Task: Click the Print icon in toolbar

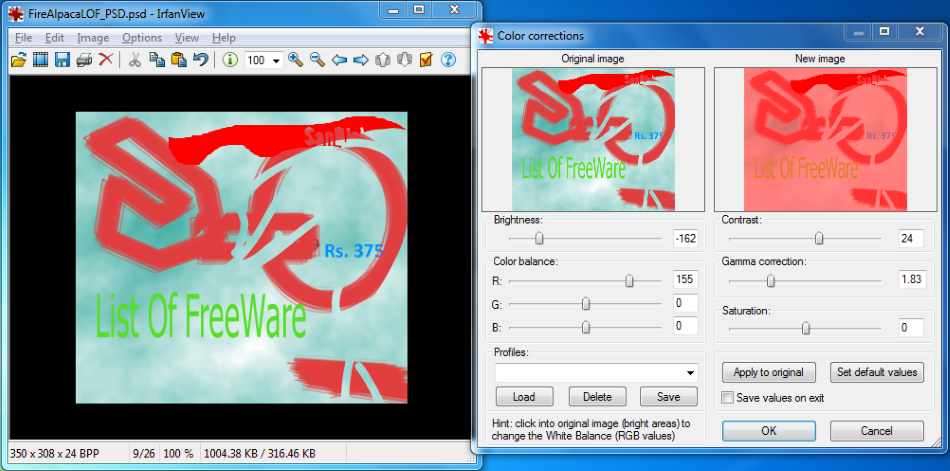Action: (x=84, y=59)
